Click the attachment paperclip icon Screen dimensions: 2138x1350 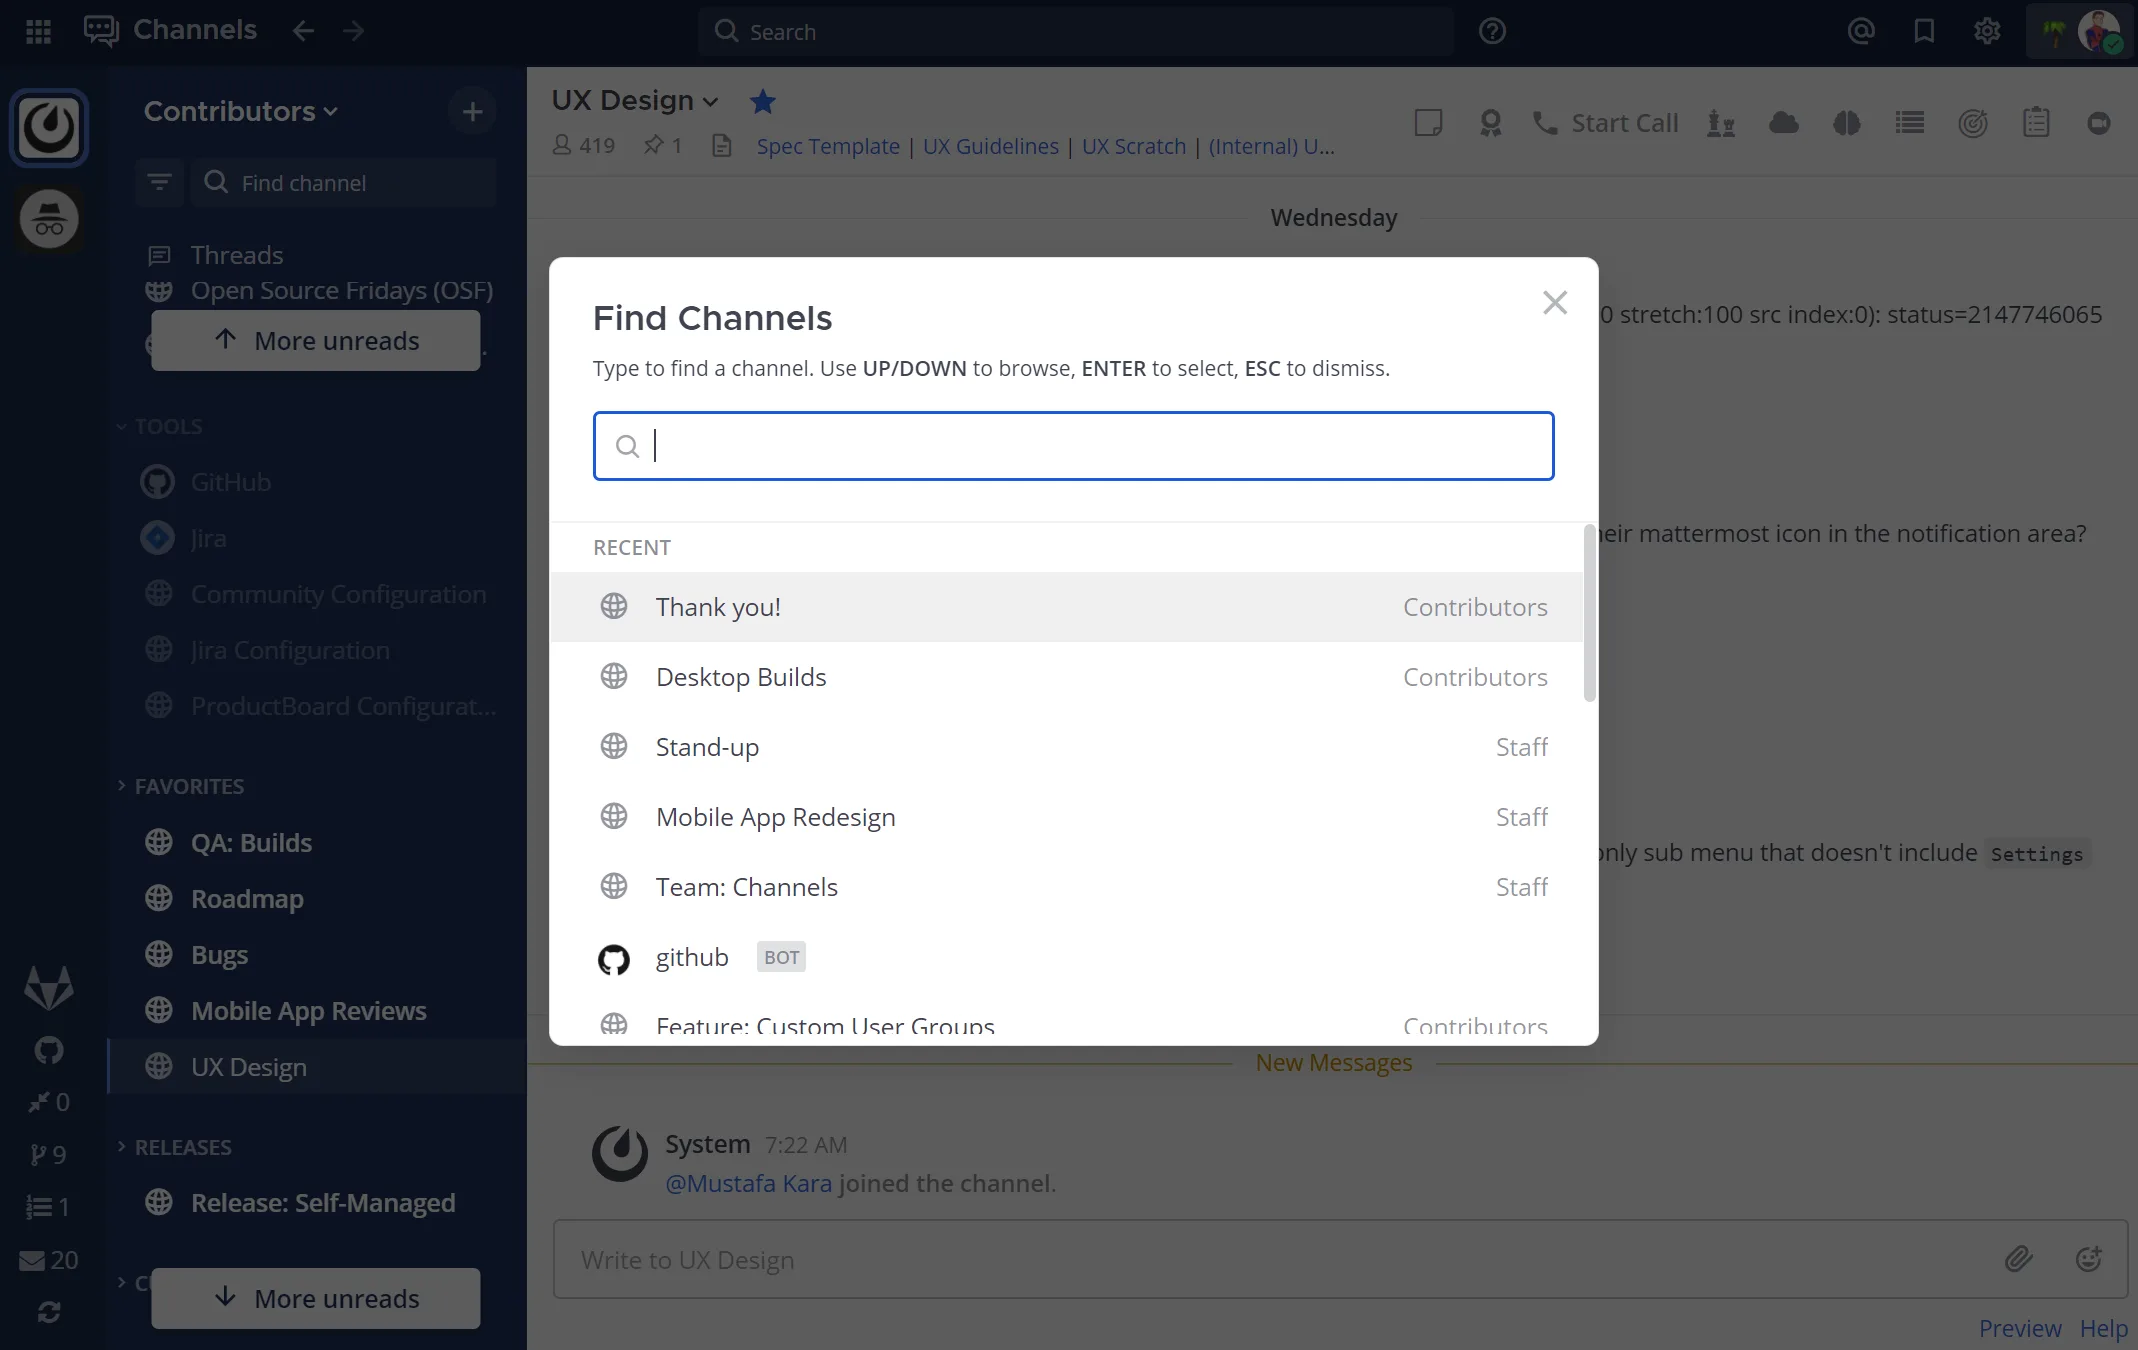2019,1258
